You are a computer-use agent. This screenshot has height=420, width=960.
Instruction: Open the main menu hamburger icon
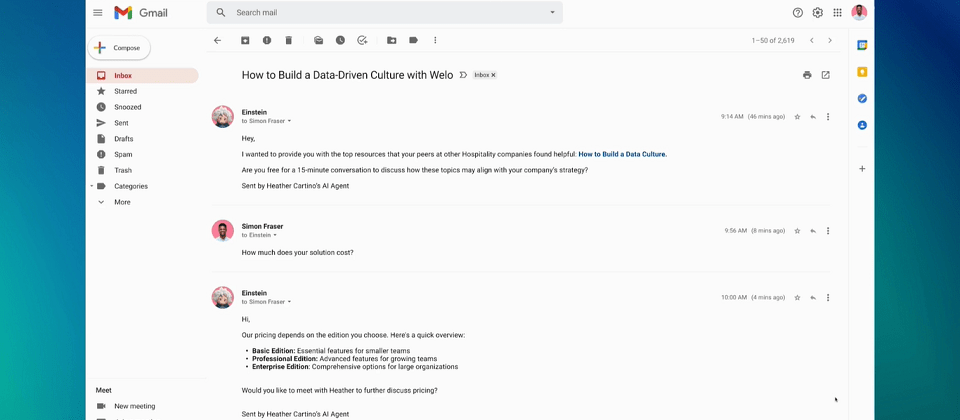97,12
